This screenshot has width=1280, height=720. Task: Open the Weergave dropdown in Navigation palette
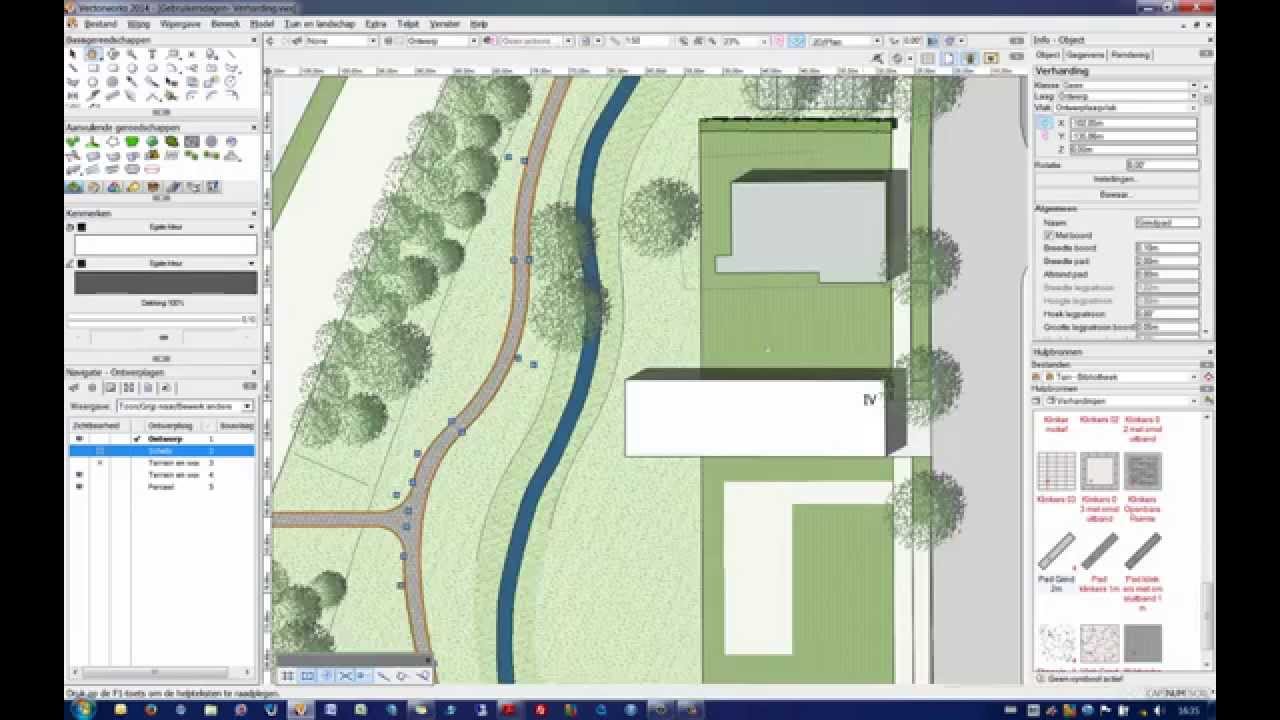tap(184, 406)
